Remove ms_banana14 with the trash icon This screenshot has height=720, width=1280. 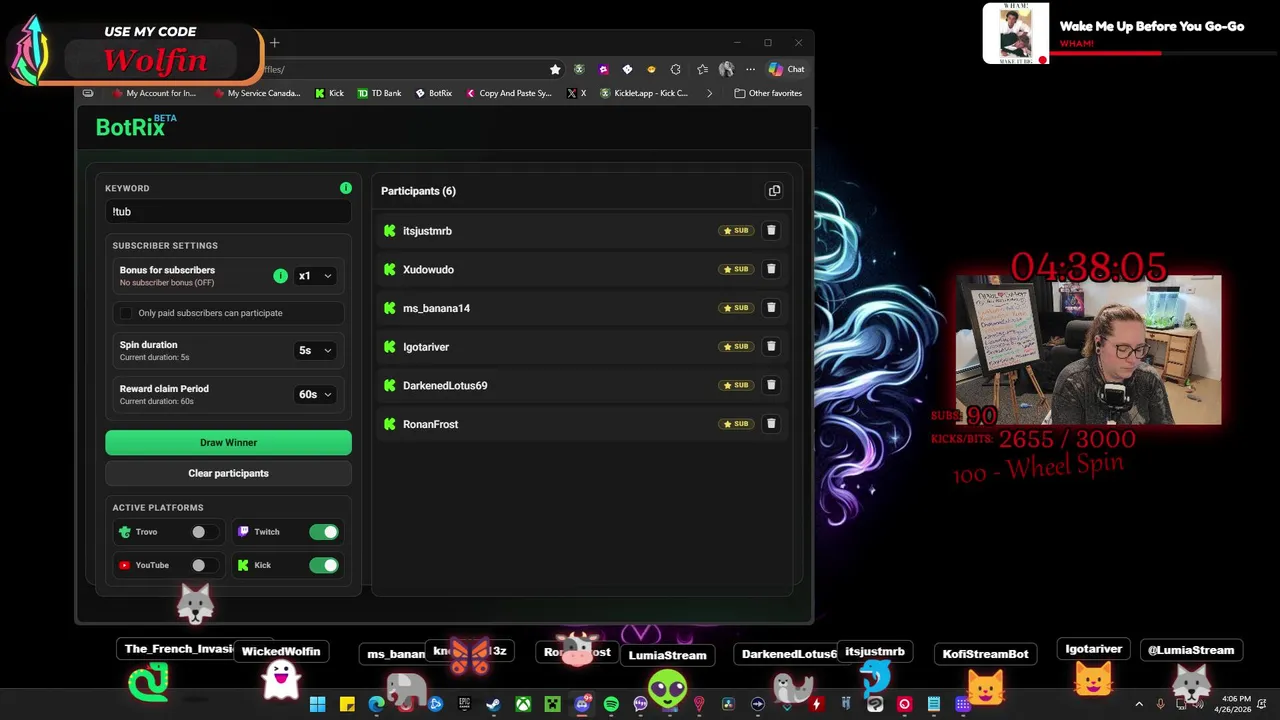click(x=771, y=308)
